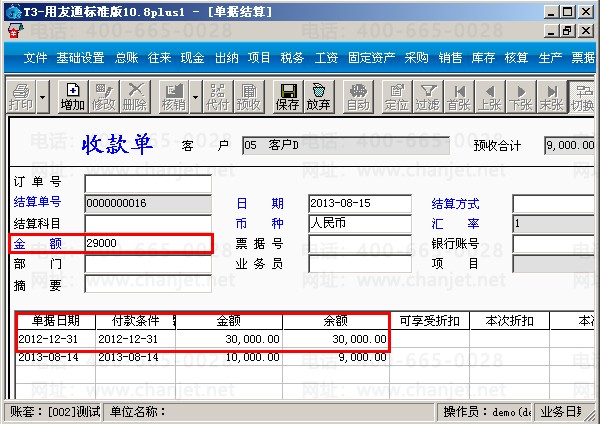Click the 订单号 input field
This screenshot has width=600, height=424.
pyautogui.click(x=148, y=183)
